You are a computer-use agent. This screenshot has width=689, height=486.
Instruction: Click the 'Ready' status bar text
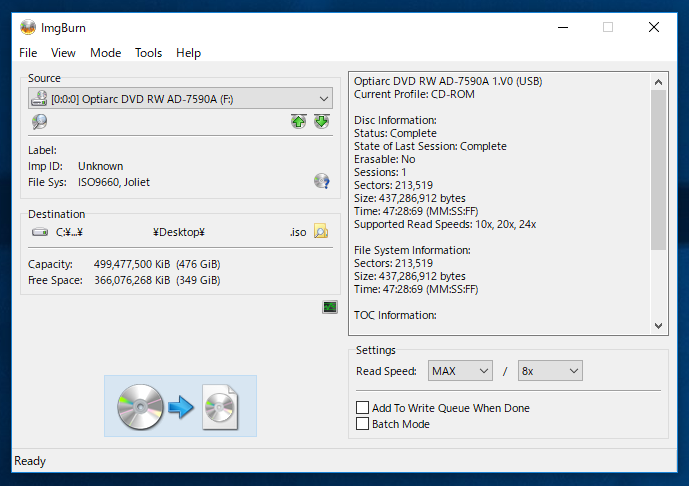[x=30, y=461]
